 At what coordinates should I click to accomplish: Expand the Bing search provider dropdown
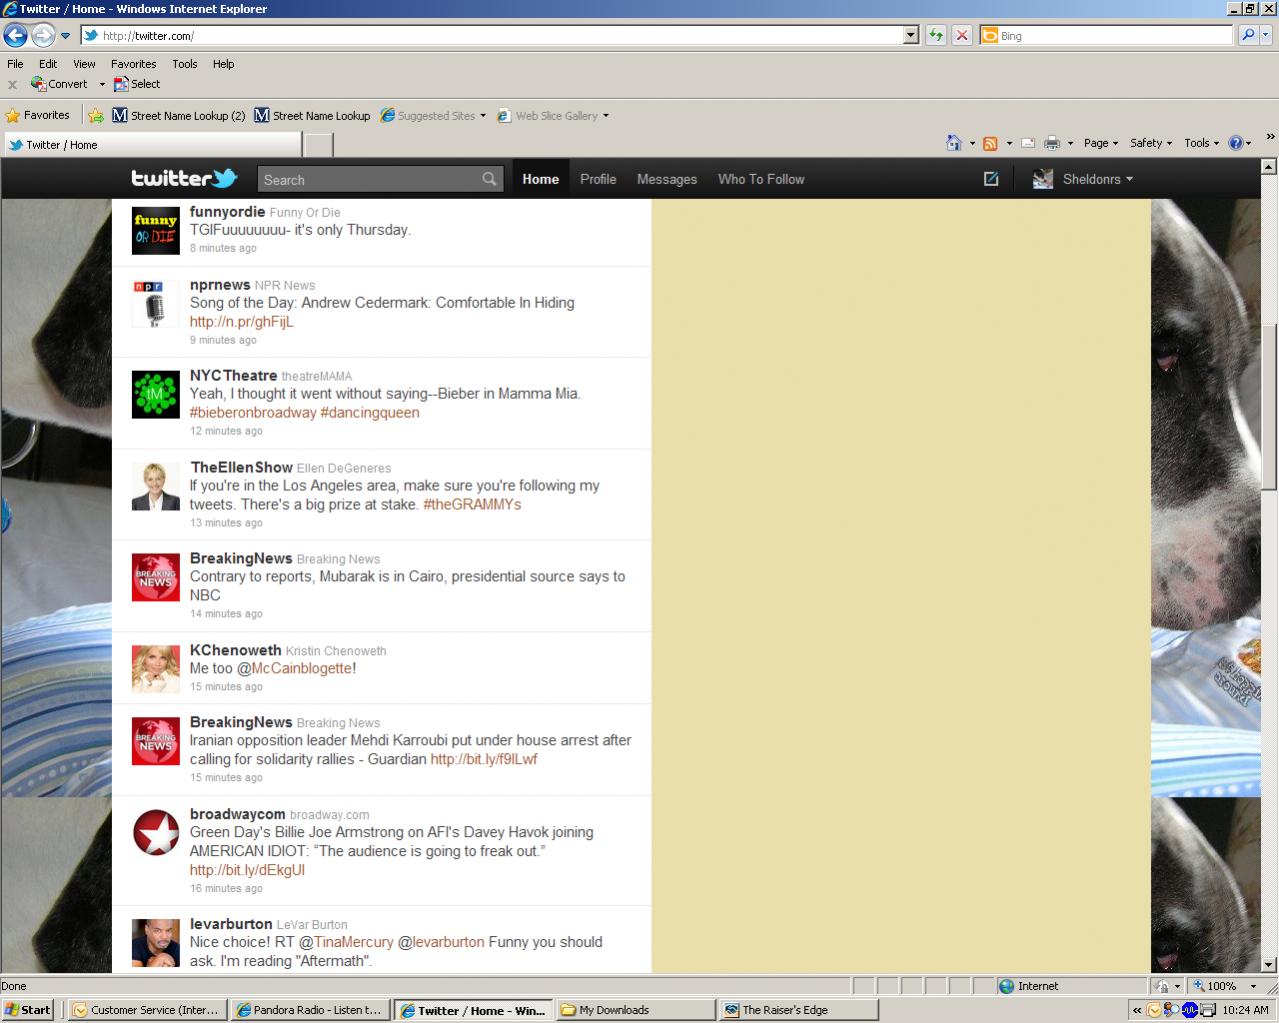tap(1266, 36)
